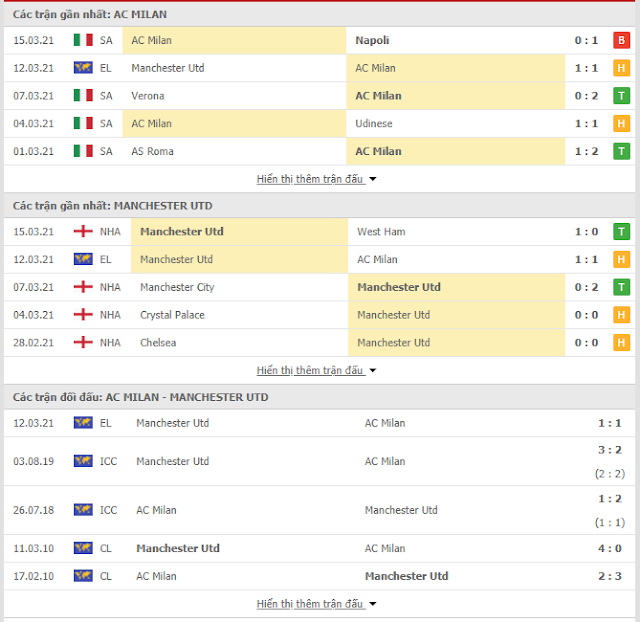Expand more matches under AC Milan recent section
Viewport: 640px width, 622px height.
pos(316,179)
